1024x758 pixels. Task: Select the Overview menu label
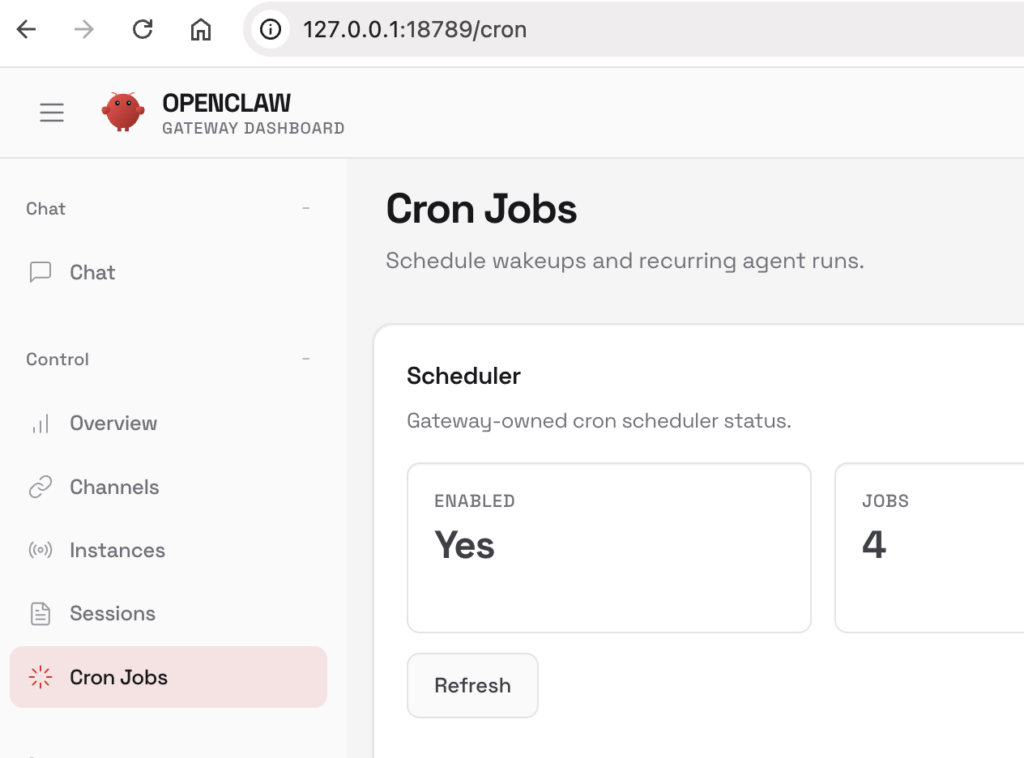click(x=113, y=424)
